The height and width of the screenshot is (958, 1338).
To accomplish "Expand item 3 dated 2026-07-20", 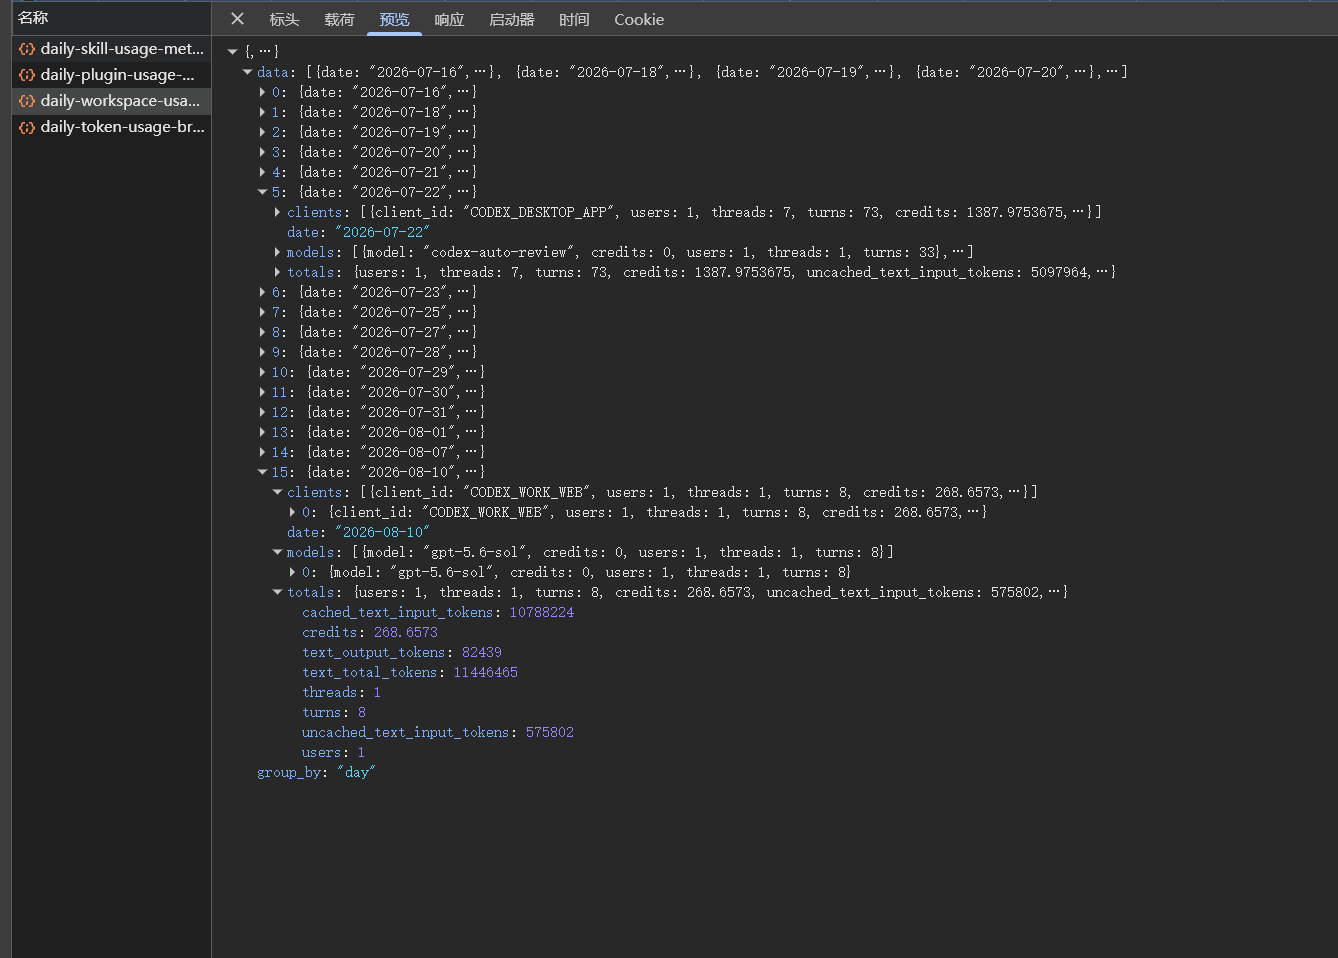I will pos(263,152).
